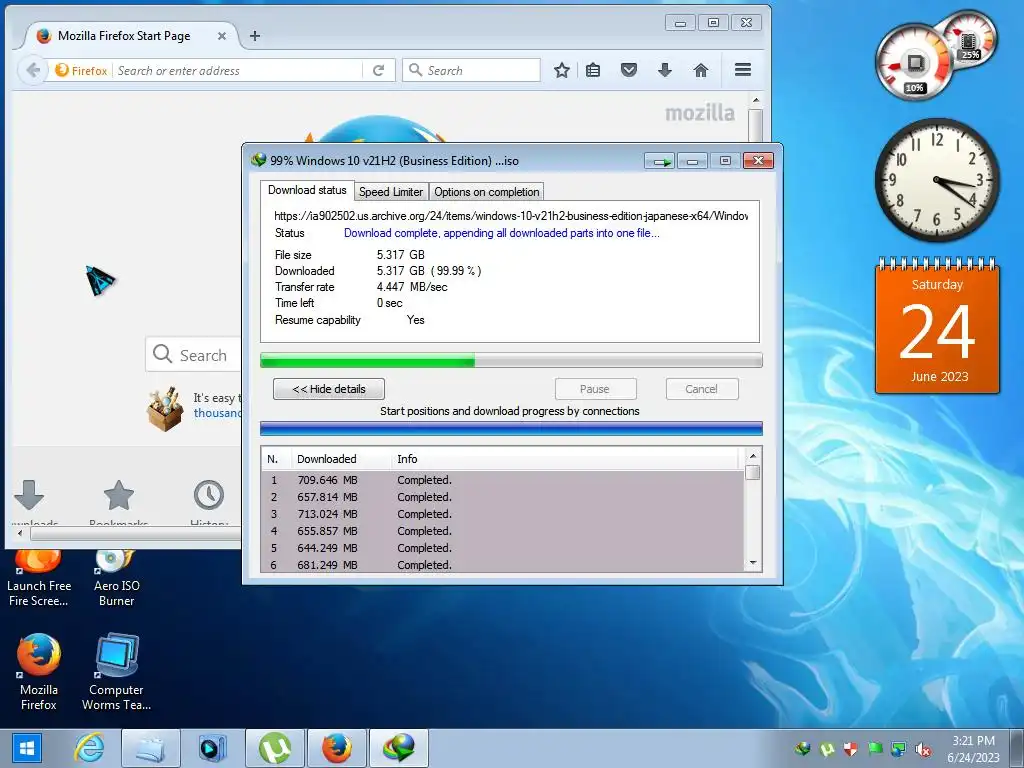Screen dimensions: 1024x768
Task: Click Firefox horizontal scrollbar left arrow
Action: pyautogui.click(x=20, y=534)
